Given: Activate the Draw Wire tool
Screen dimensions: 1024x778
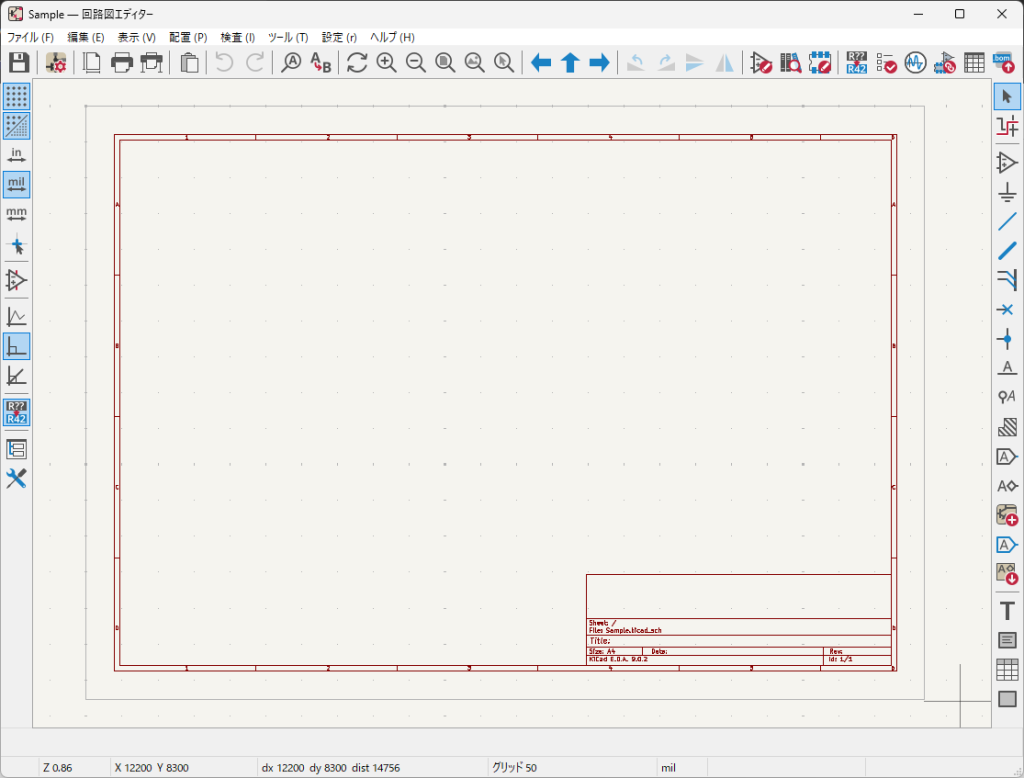Looking at the screenshot, I should (1007, 221).
